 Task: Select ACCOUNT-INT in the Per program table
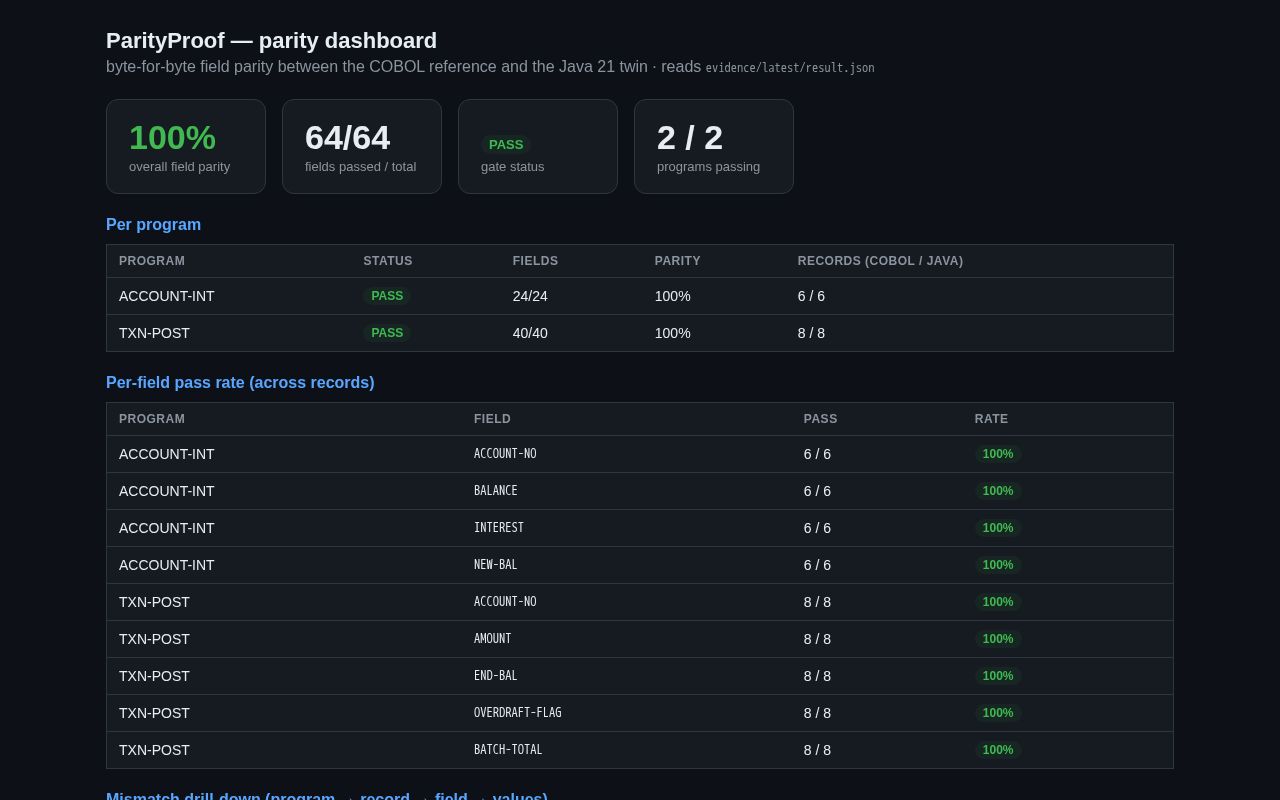[x=167, y=296]
